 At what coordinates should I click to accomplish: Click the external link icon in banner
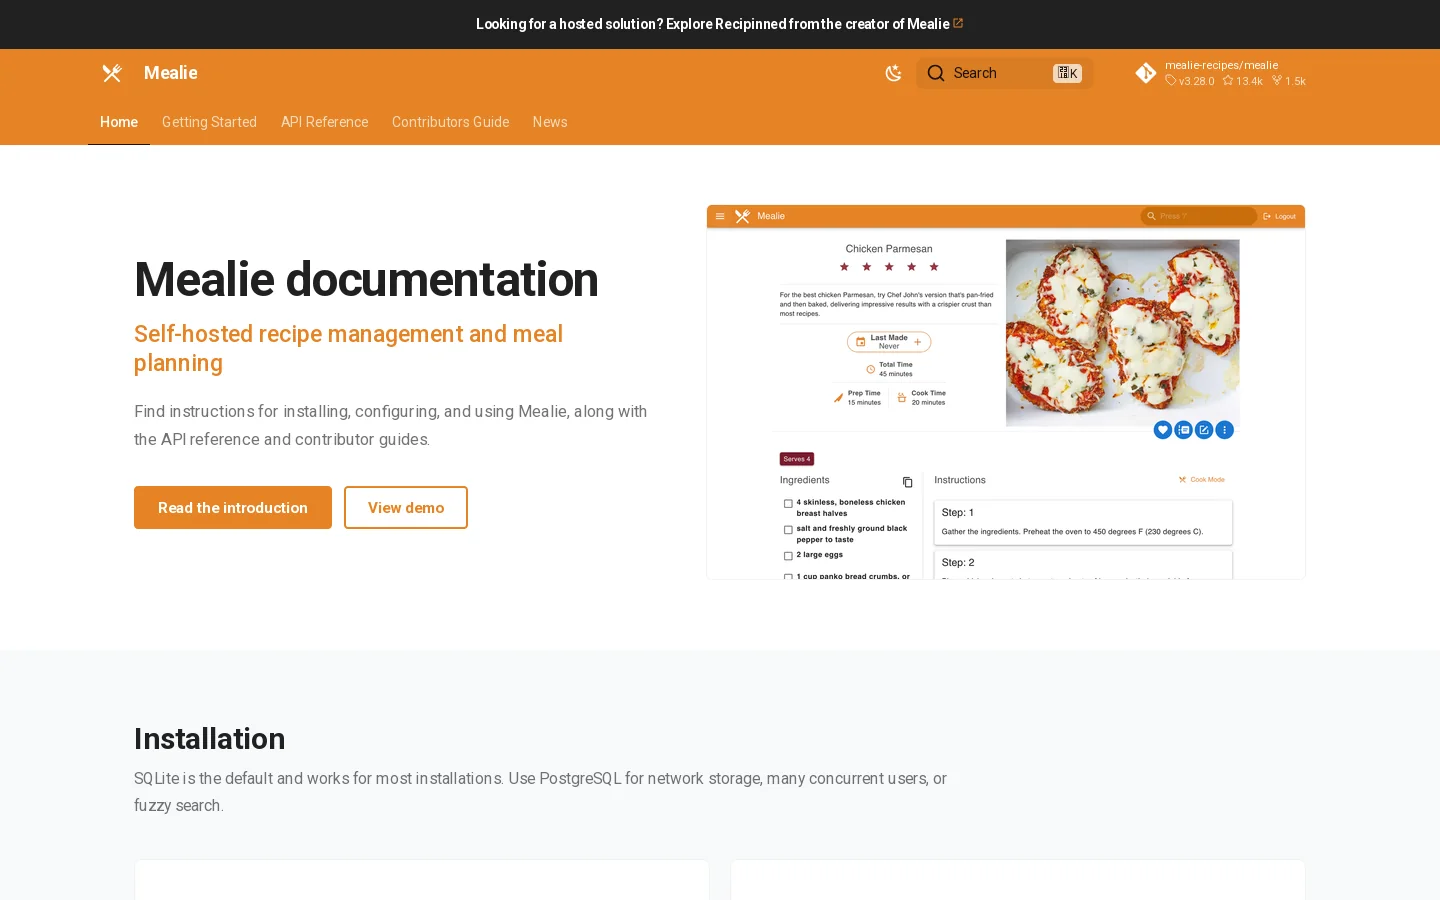(x=958, y=23)
